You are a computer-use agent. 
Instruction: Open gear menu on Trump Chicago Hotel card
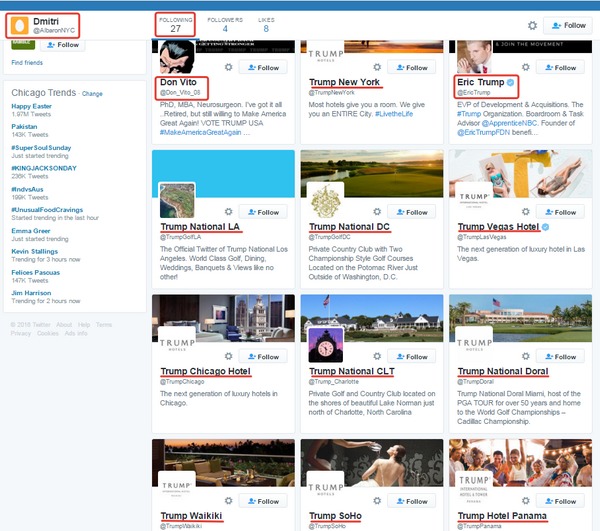228,357
